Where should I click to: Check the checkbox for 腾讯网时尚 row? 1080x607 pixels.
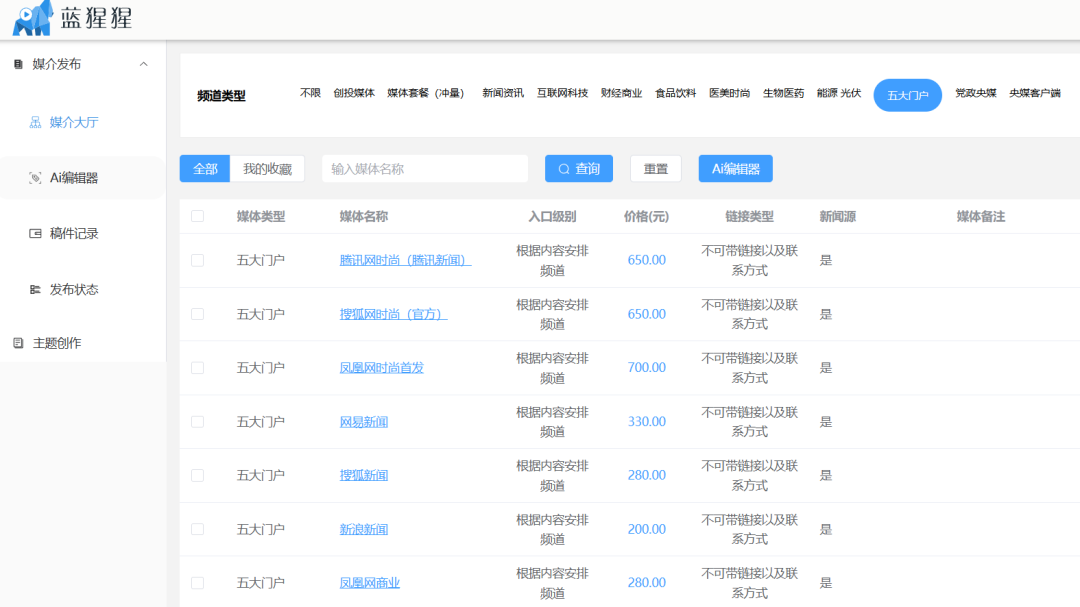[196, 259]
